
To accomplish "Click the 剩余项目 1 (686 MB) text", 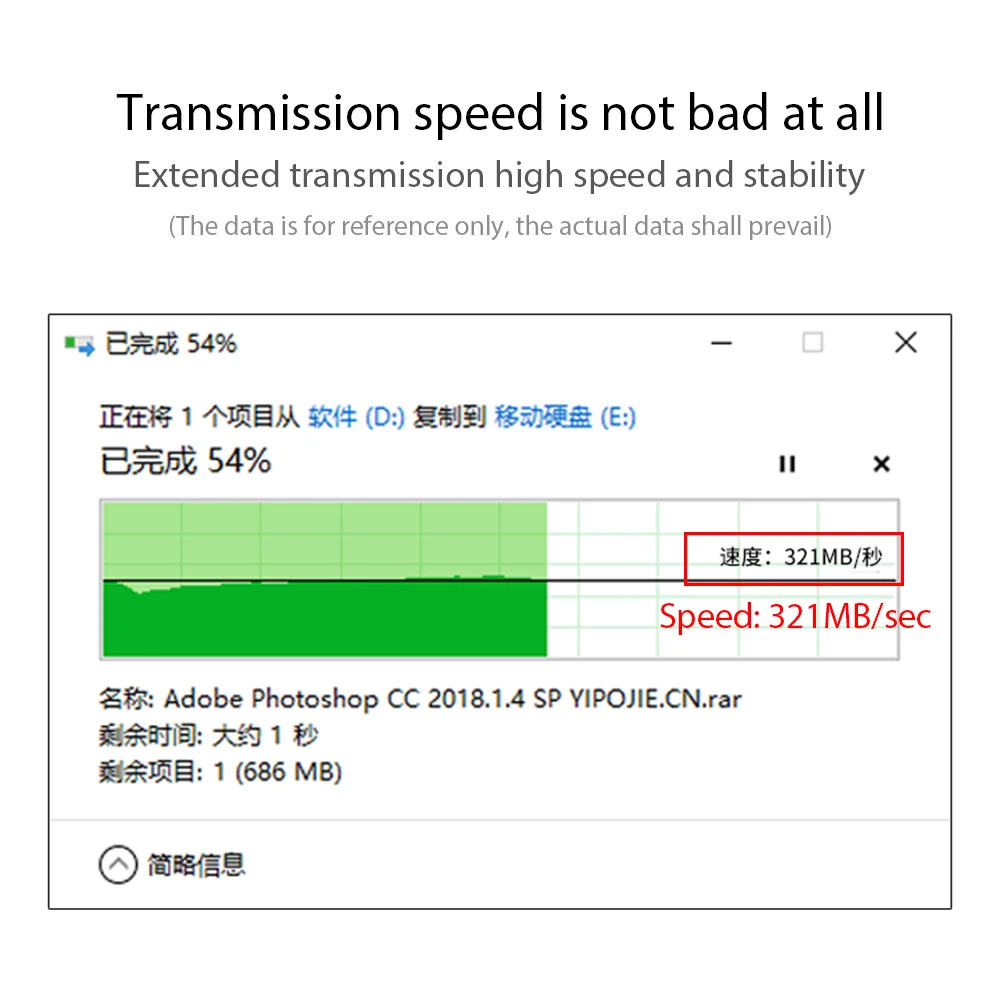I will (x=220, y=772).
